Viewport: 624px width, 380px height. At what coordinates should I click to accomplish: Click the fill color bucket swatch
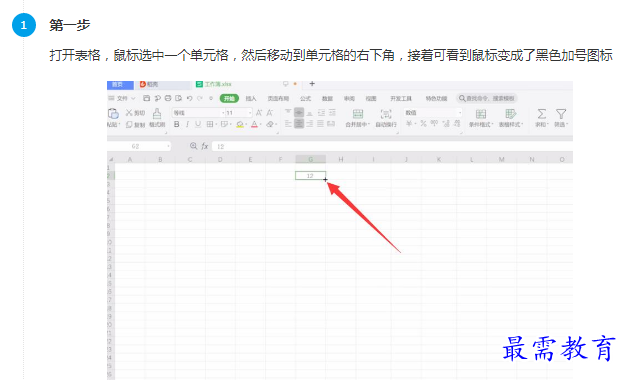(x=240, y=124)
